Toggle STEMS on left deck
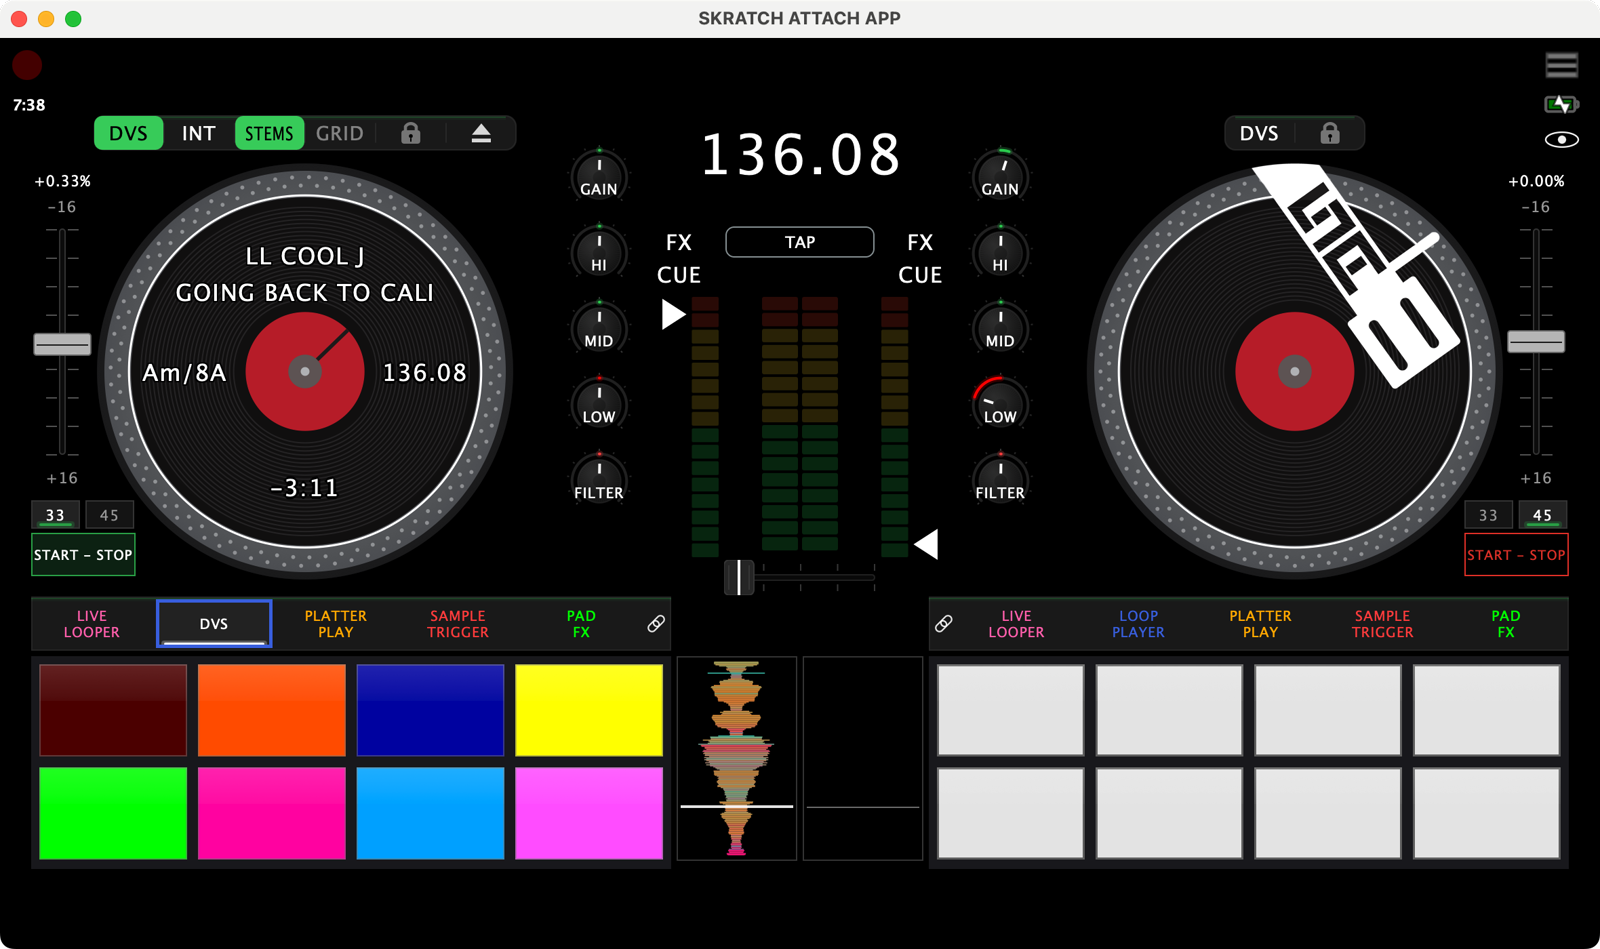 tap(269, 133)
